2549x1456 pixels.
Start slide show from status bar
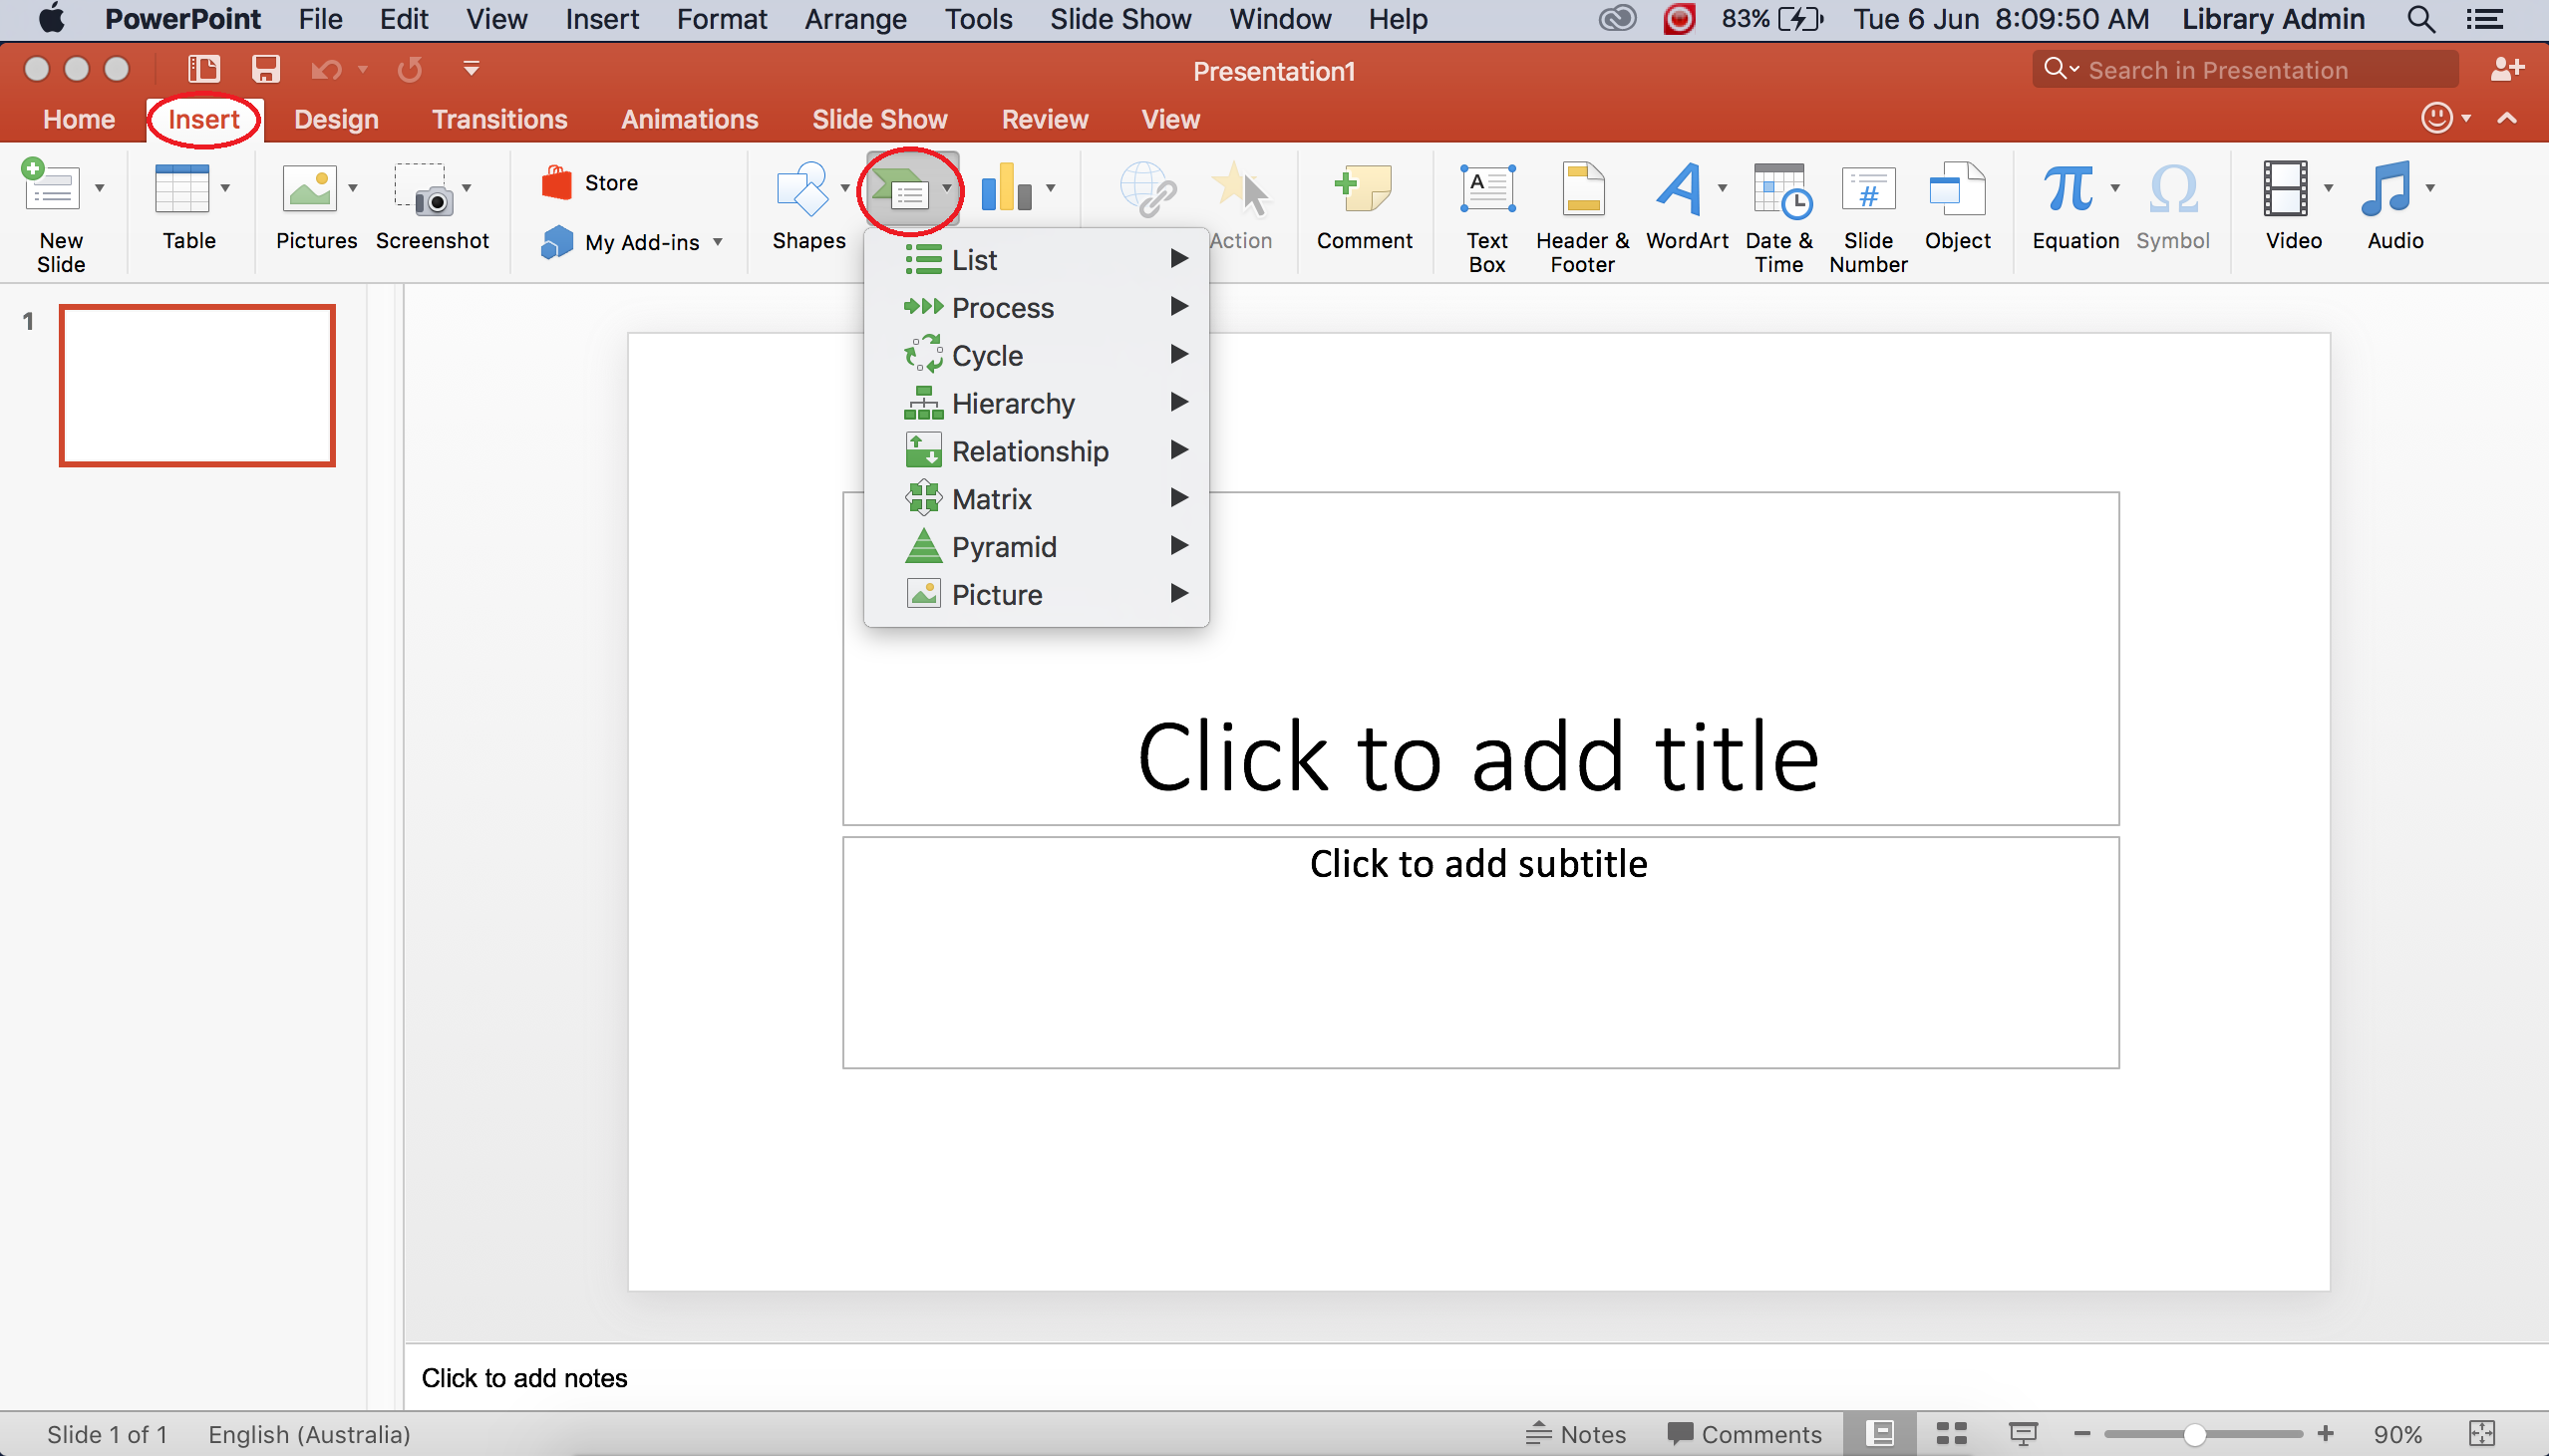click(2023, 1434)
